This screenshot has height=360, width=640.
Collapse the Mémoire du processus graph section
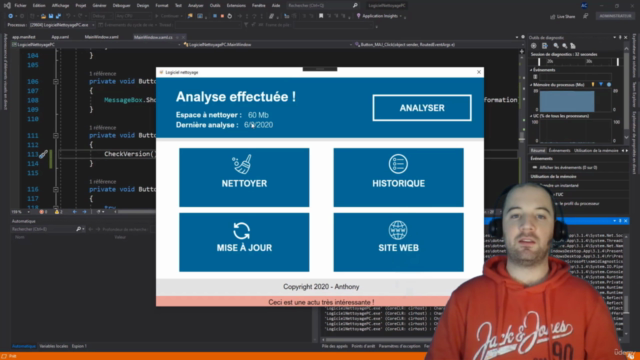(531, 85)
